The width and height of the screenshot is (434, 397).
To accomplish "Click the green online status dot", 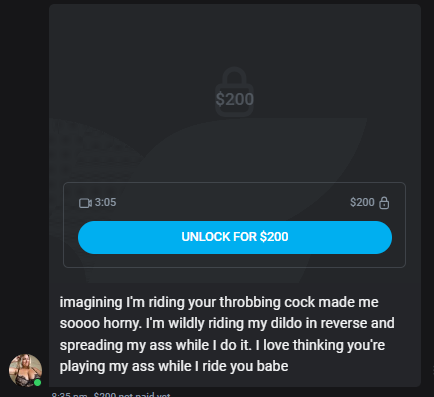I will point(38,382).
